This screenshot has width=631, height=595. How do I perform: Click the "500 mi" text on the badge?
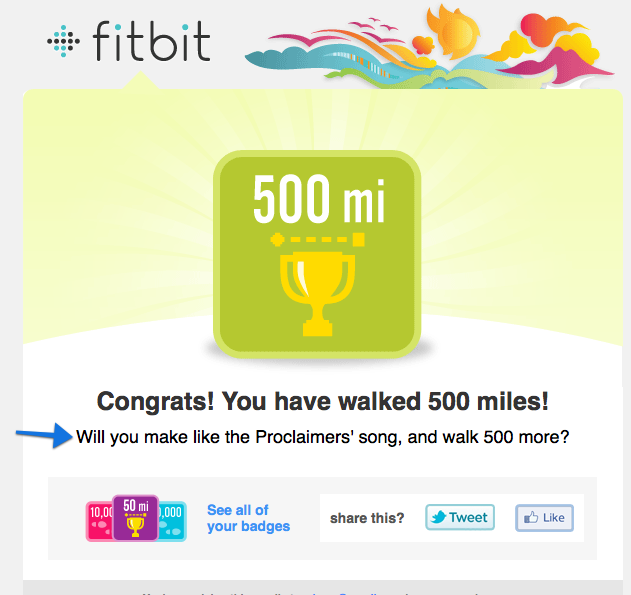coord(319,201)
